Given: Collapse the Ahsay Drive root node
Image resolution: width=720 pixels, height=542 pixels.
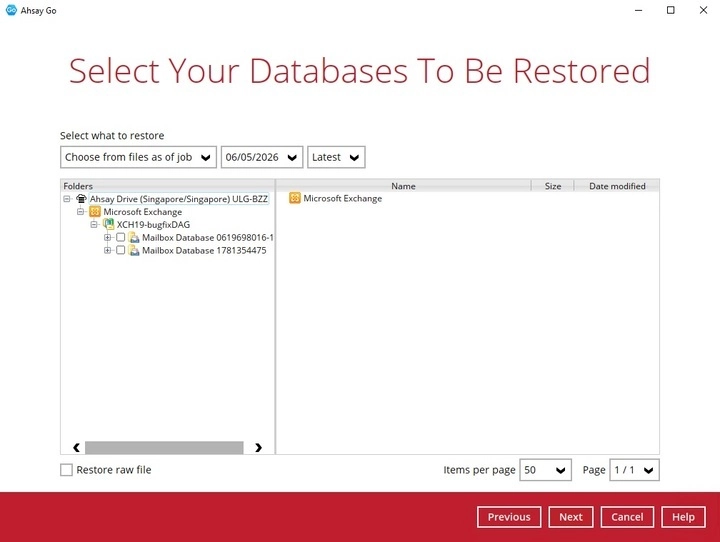Looking at the screenshot, I should tap(67, 199).
